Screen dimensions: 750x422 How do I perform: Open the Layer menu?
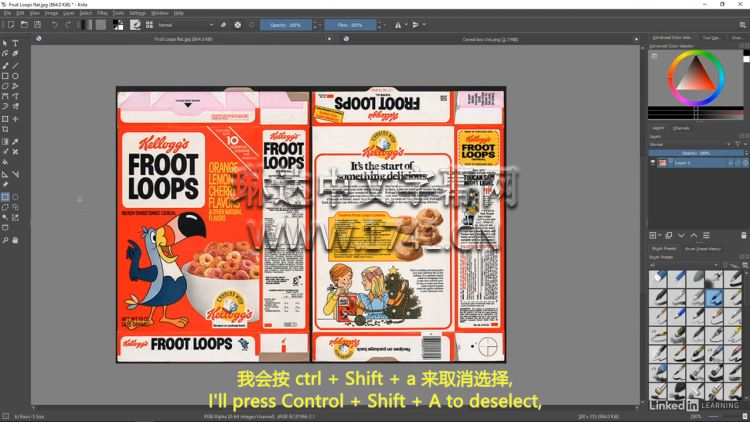68,13
